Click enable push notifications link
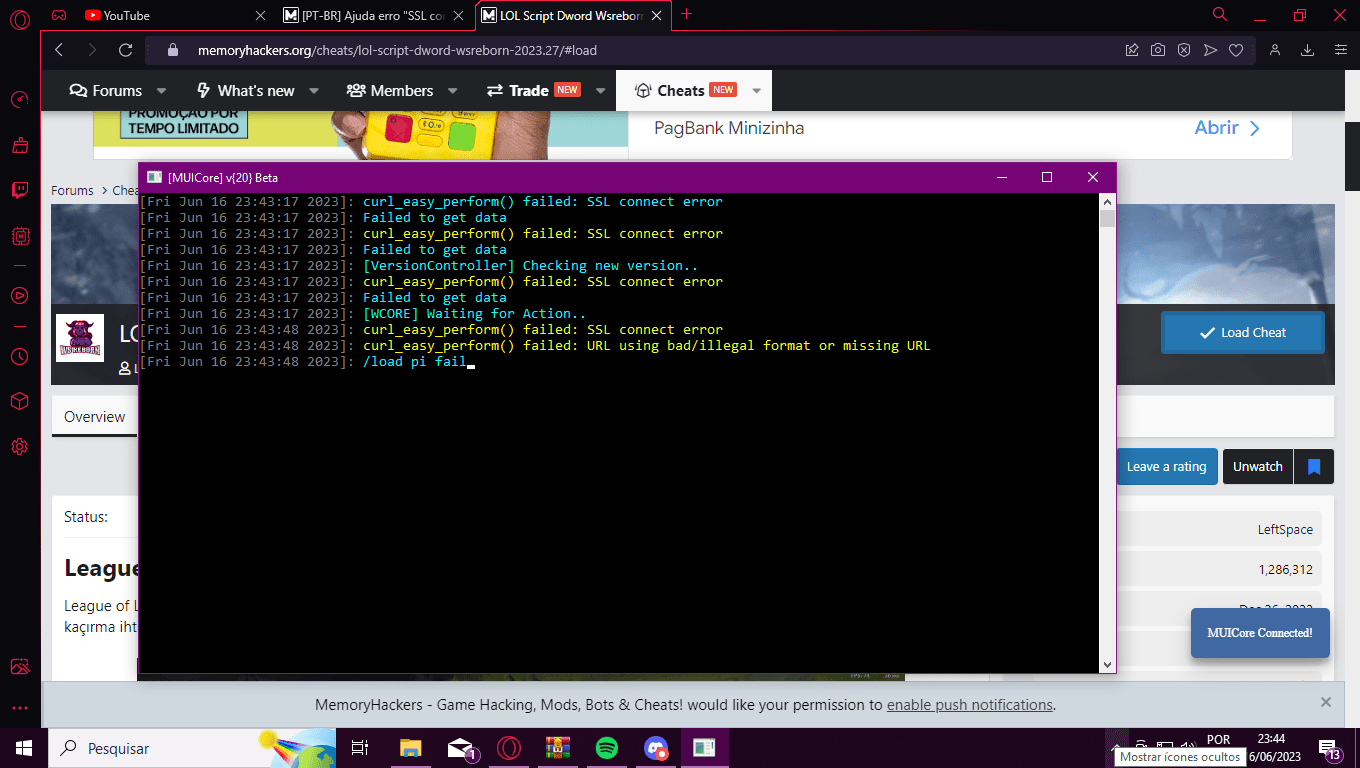This screenshot has width=1360, height=768. pyautogui.click(x=969, y=705)
